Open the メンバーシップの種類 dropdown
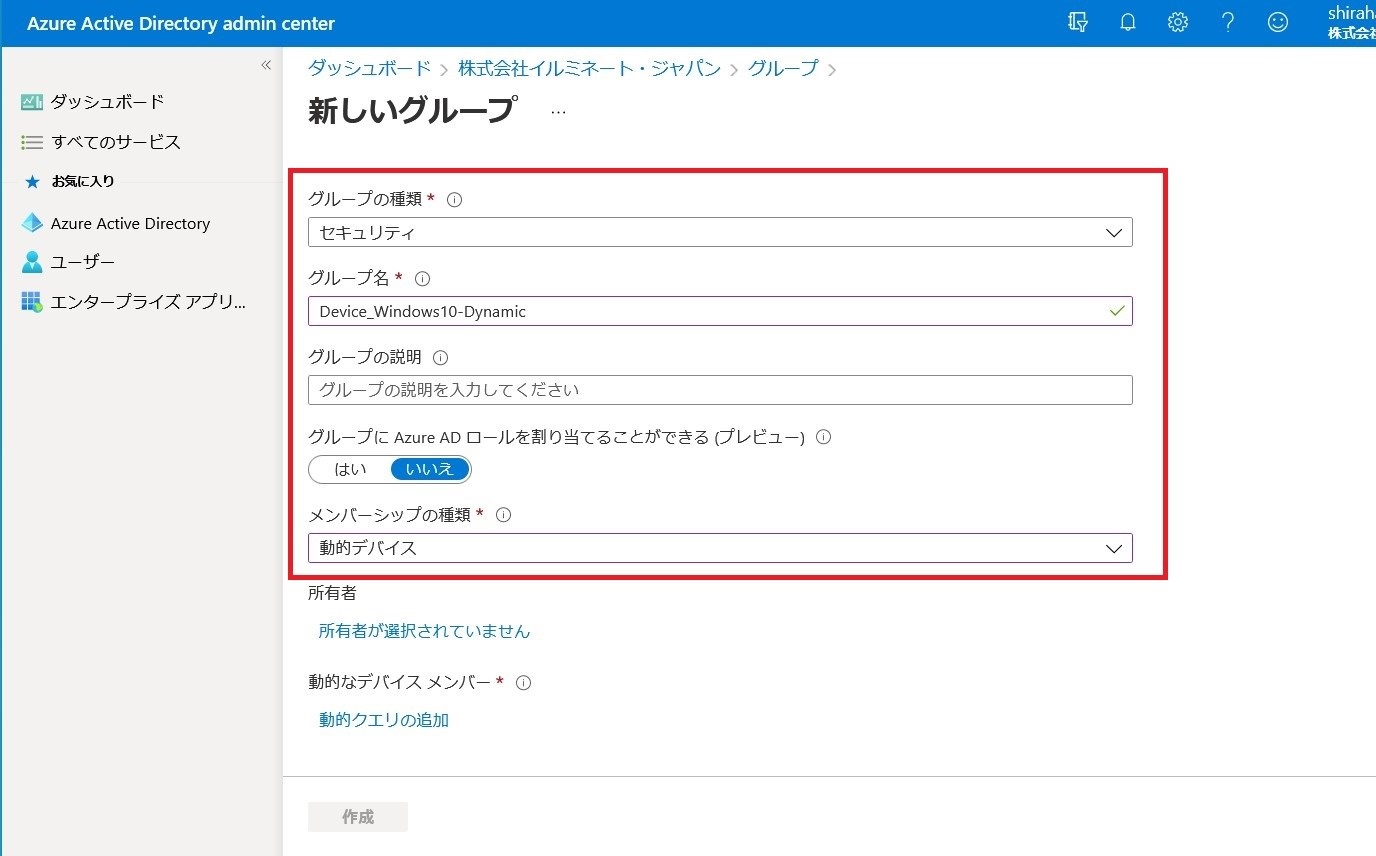 [720, 548]
